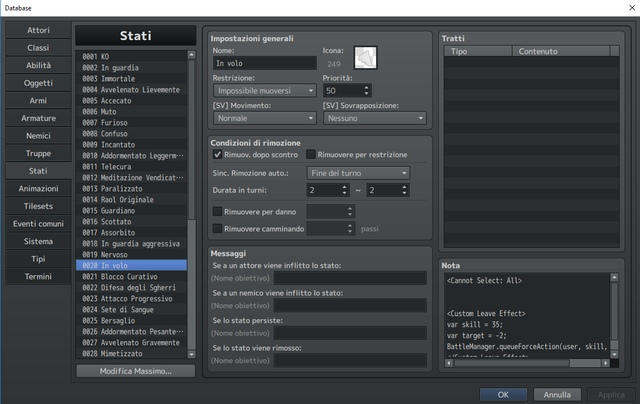Switch to the Oggetti tab
Viewport: 640px width, 404px height.
(38, 83)
